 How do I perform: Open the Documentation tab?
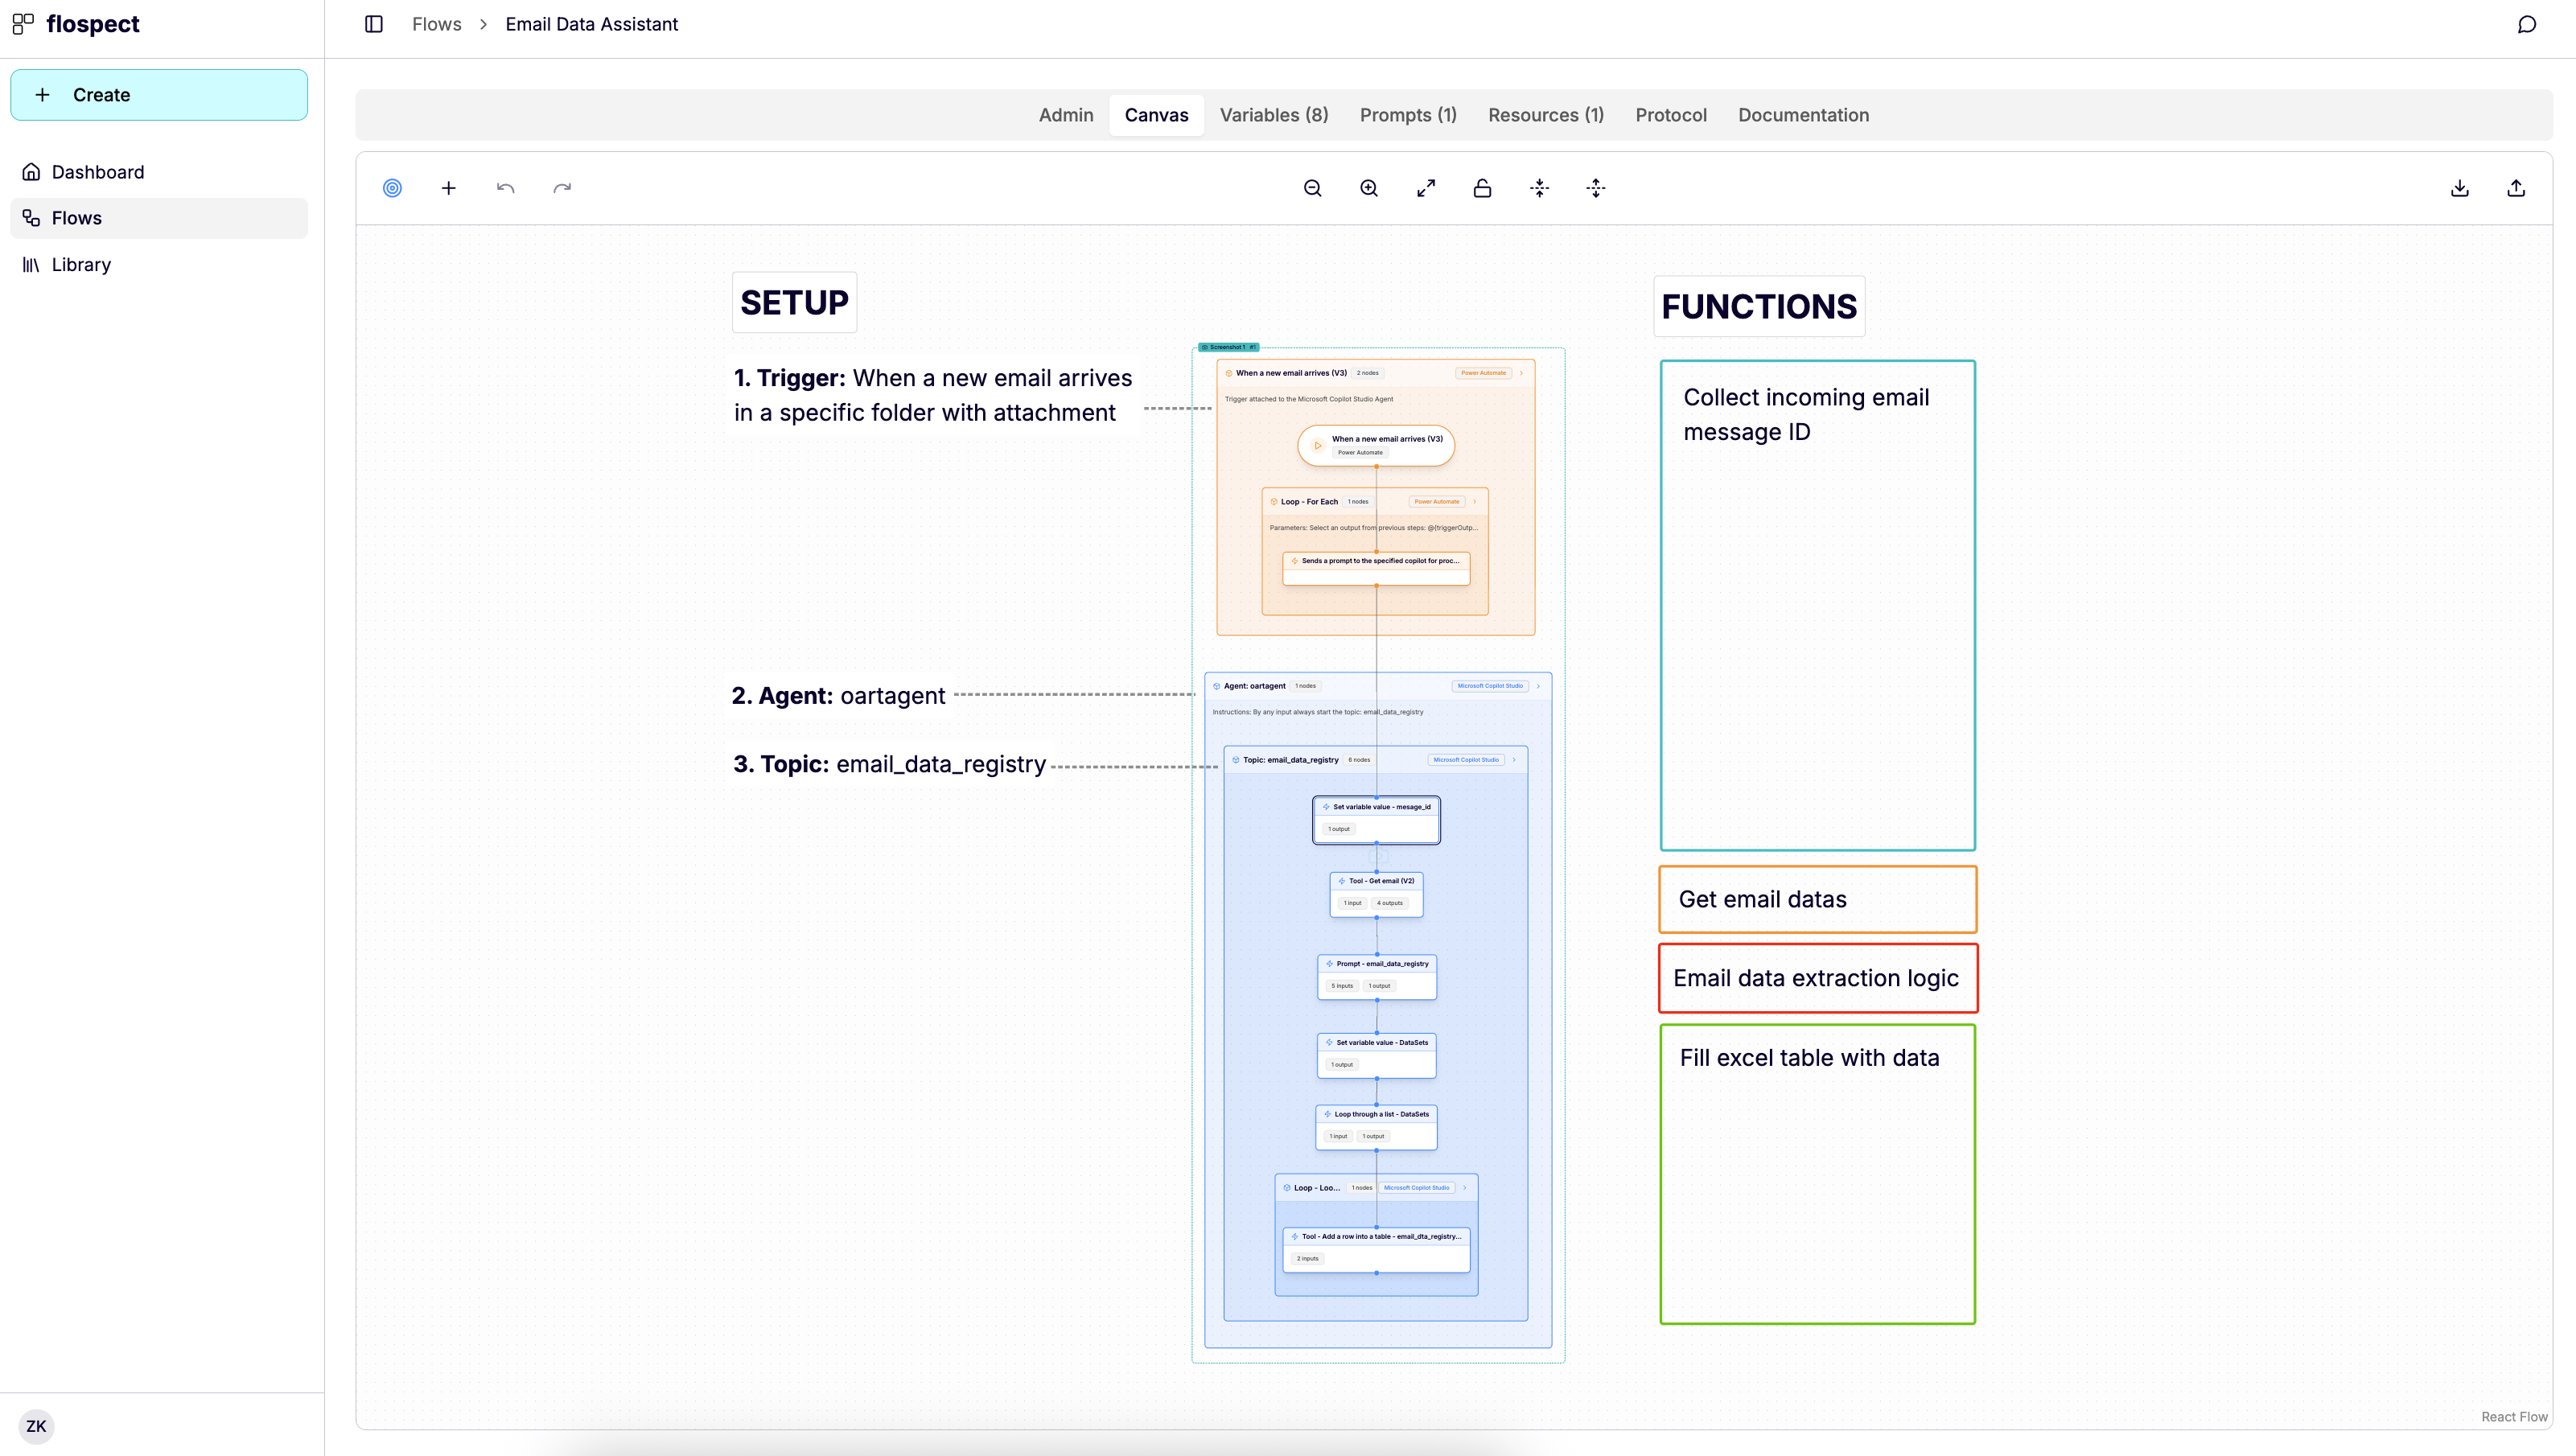(x=1803, y=114)
